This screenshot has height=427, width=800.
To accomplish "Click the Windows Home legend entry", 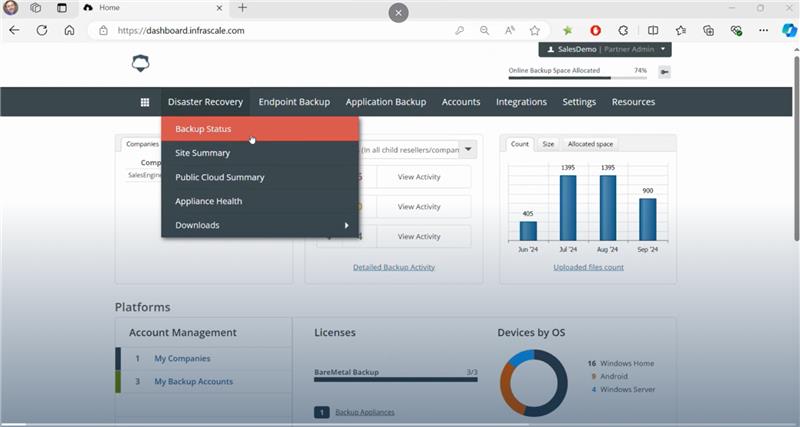I will coord(621,364).
